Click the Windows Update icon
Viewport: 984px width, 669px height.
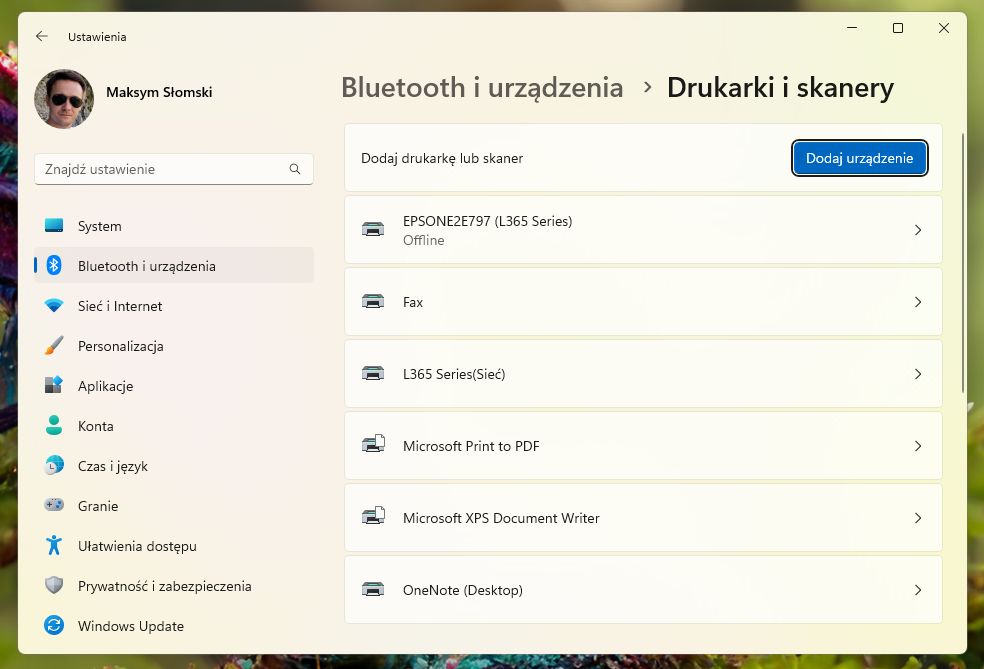(x=56, y=626)
